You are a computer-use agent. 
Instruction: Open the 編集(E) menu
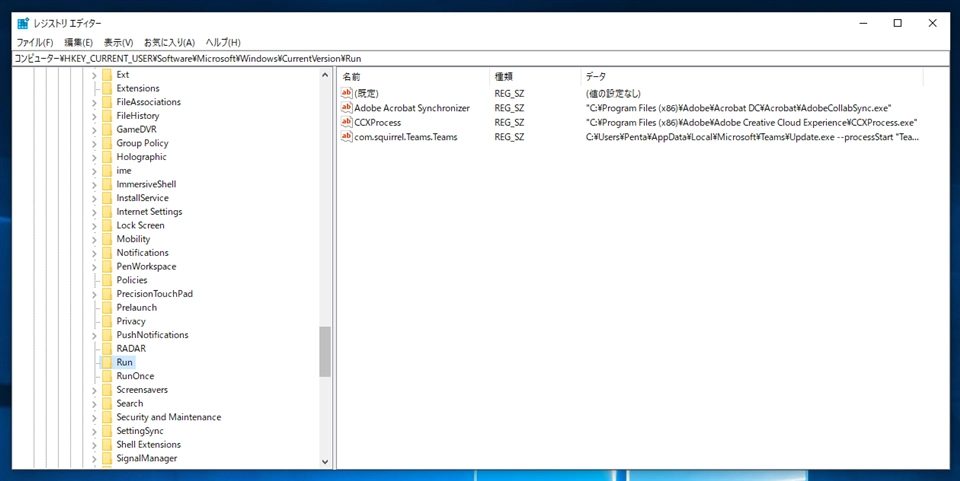coord(78,42)
